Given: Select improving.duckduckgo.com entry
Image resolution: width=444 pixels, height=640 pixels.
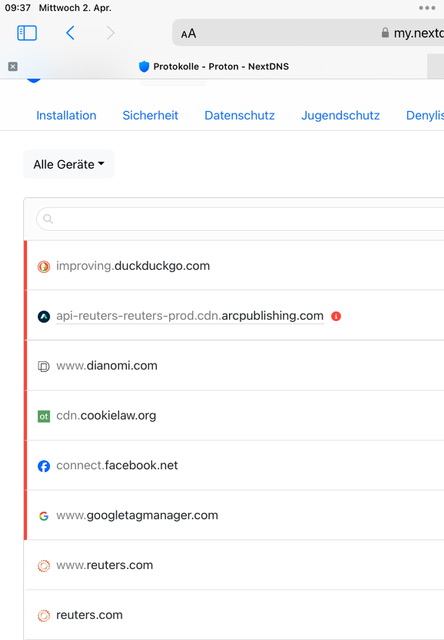Looking at the screenshot, I should tap(133, 266).
